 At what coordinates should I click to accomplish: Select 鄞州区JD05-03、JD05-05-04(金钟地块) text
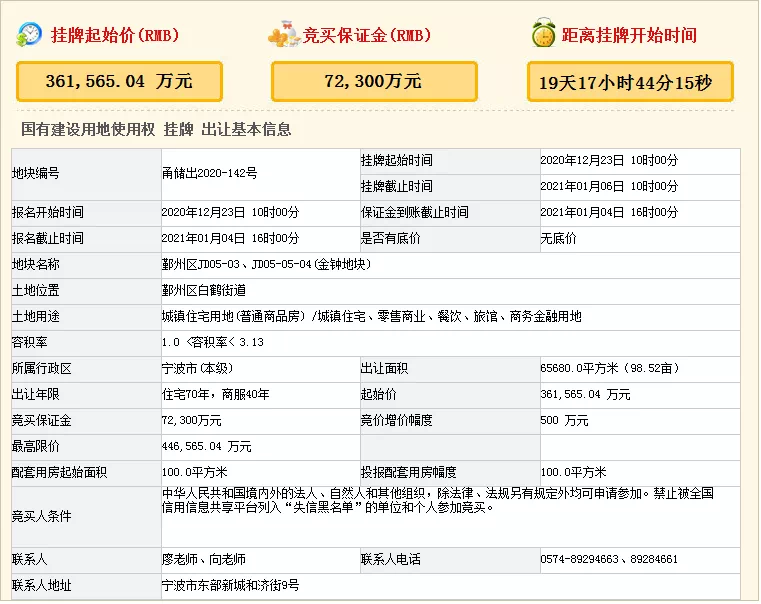[x=266, y=264]
